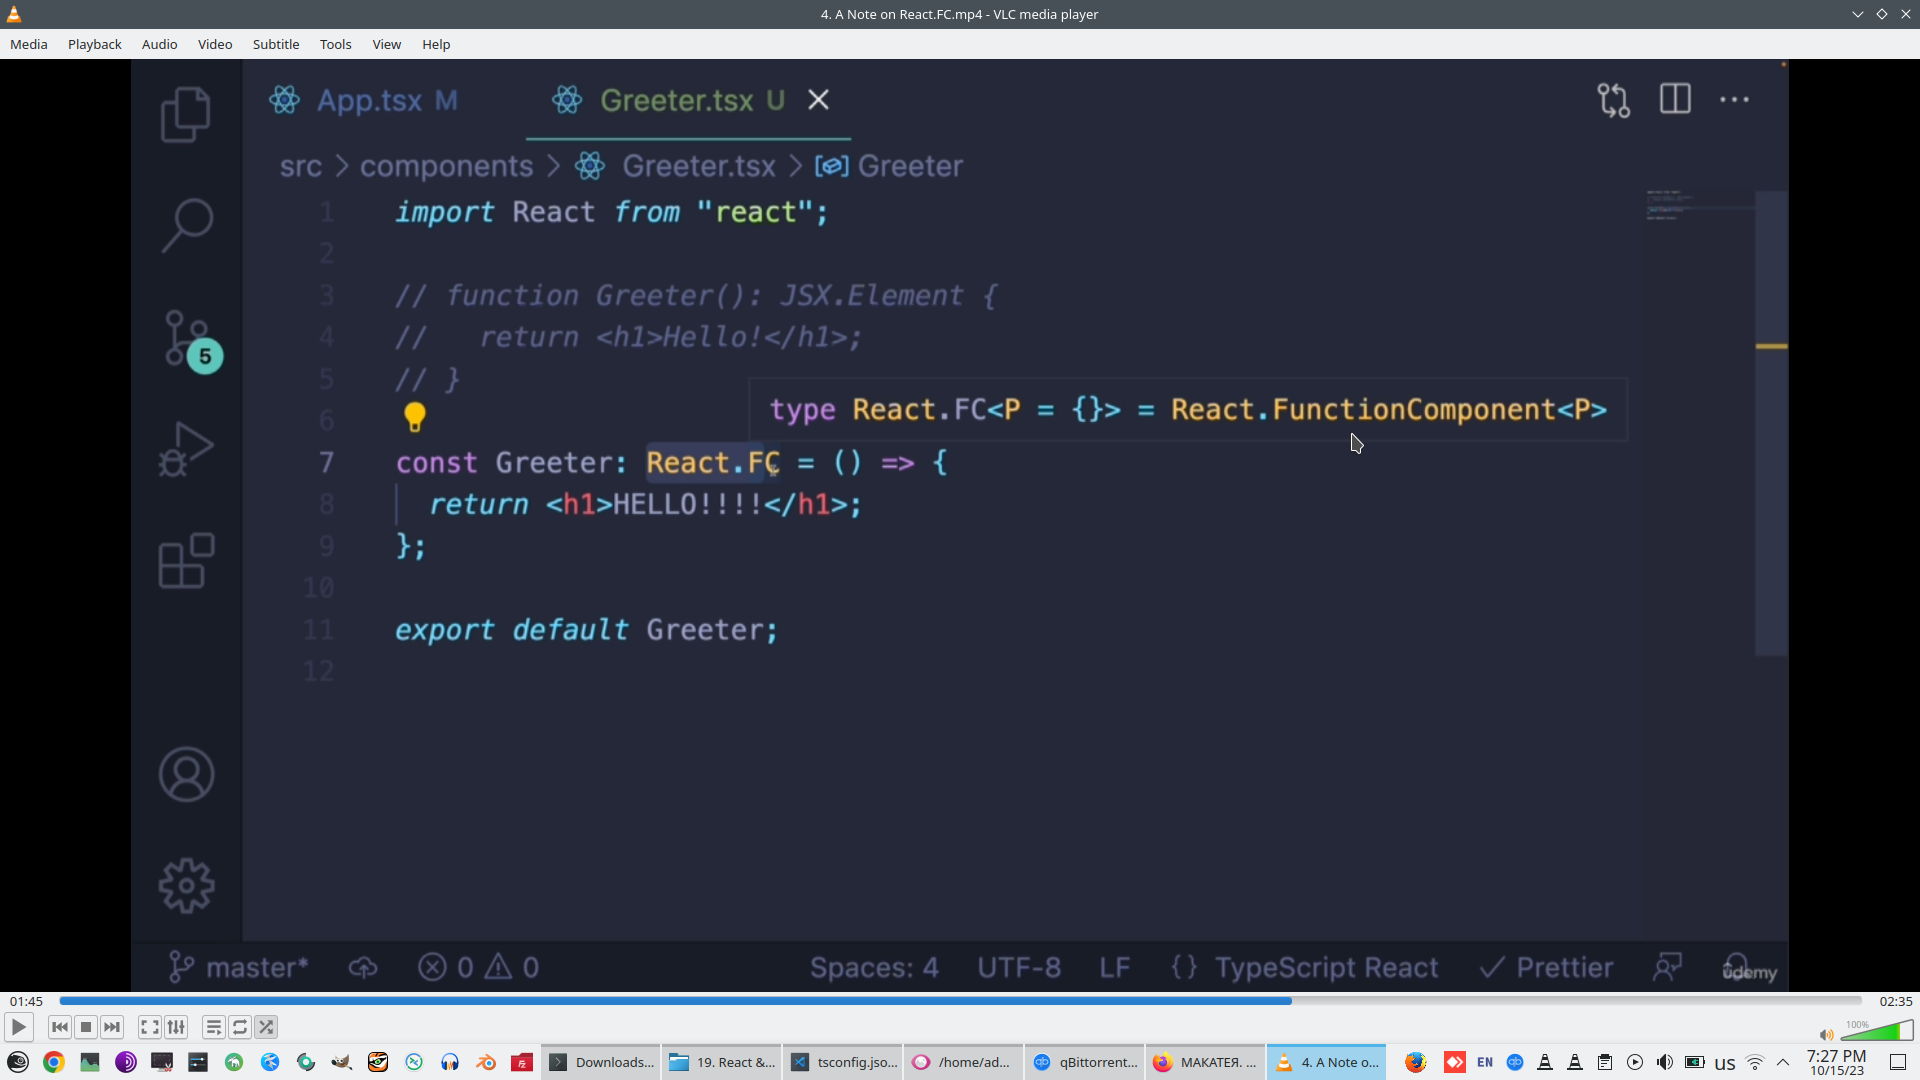
Task: Click the remaining time label 02:35
Action: (x=1895, y=1001)
